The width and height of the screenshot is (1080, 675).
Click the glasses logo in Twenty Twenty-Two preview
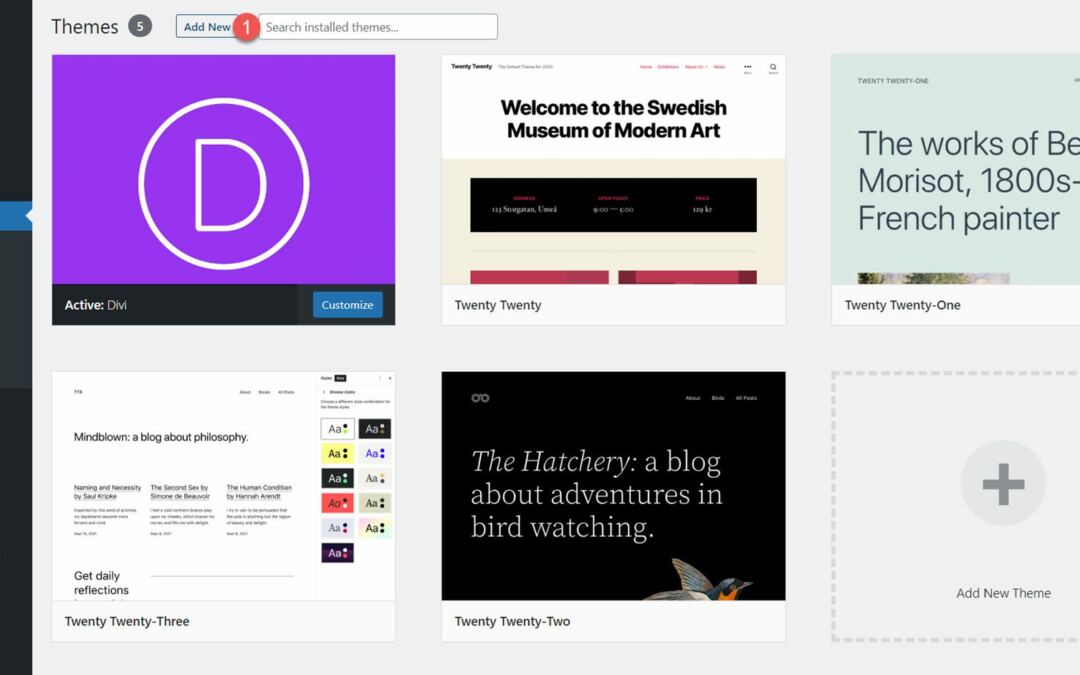click(x=480, y=398)
